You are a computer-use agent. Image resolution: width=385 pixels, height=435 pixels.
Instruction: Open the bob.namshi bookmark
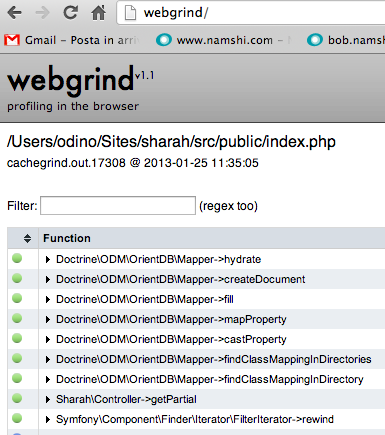(x=346, y=40)
